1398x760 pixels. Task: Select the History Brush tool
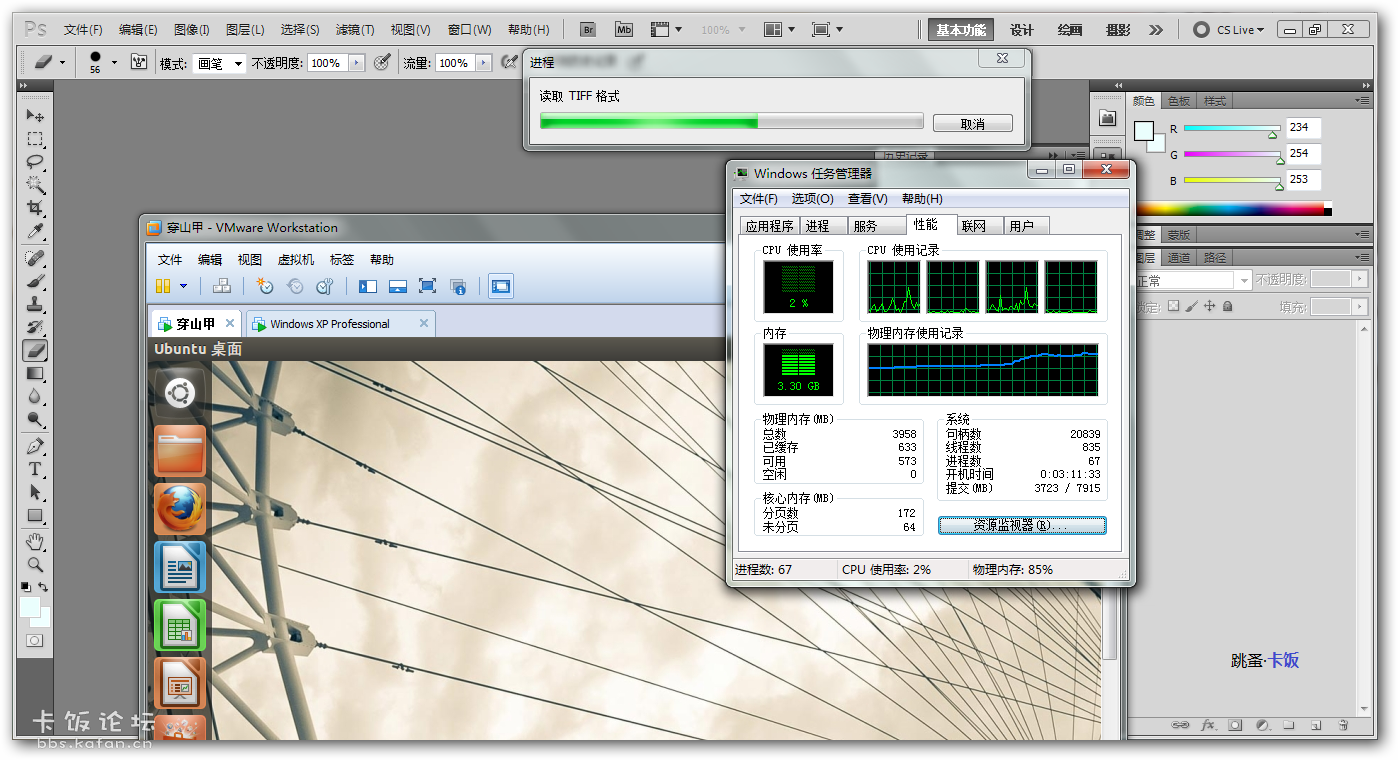click(35, 327)
